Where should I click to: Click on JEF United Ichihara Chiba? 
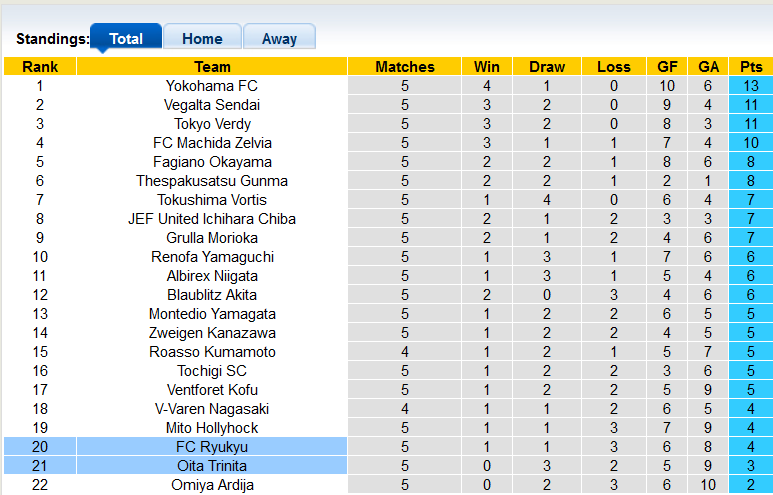click(x=212, y=219)
